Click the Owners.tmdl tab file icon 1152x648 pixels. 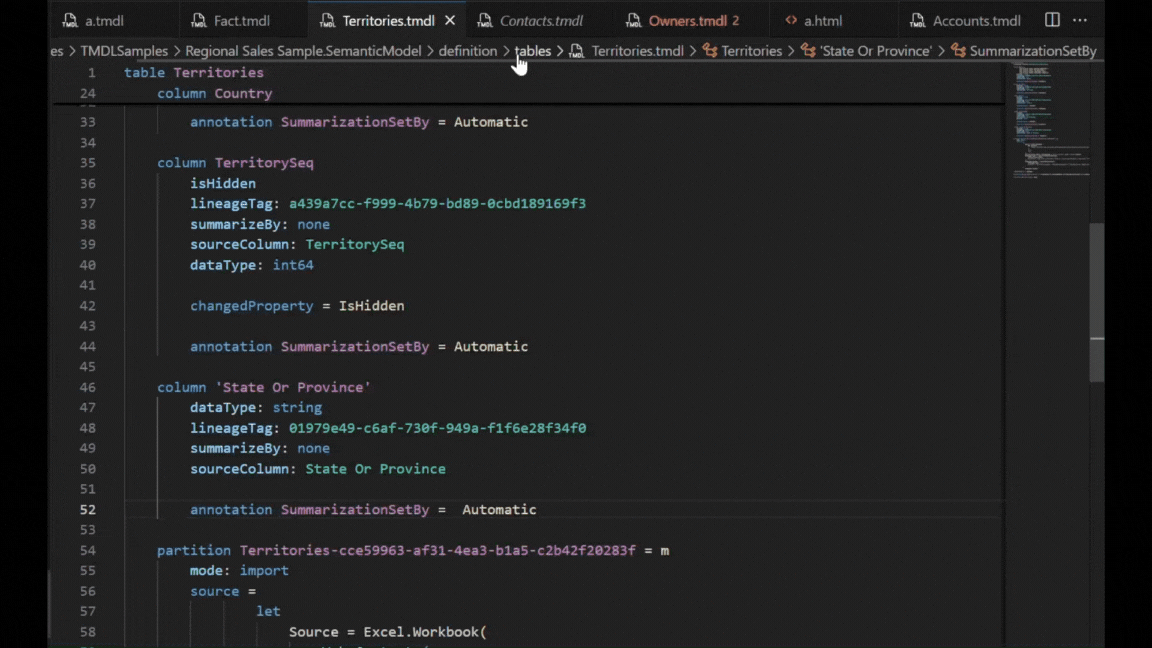pyautogui.click(x=634, y=21)
